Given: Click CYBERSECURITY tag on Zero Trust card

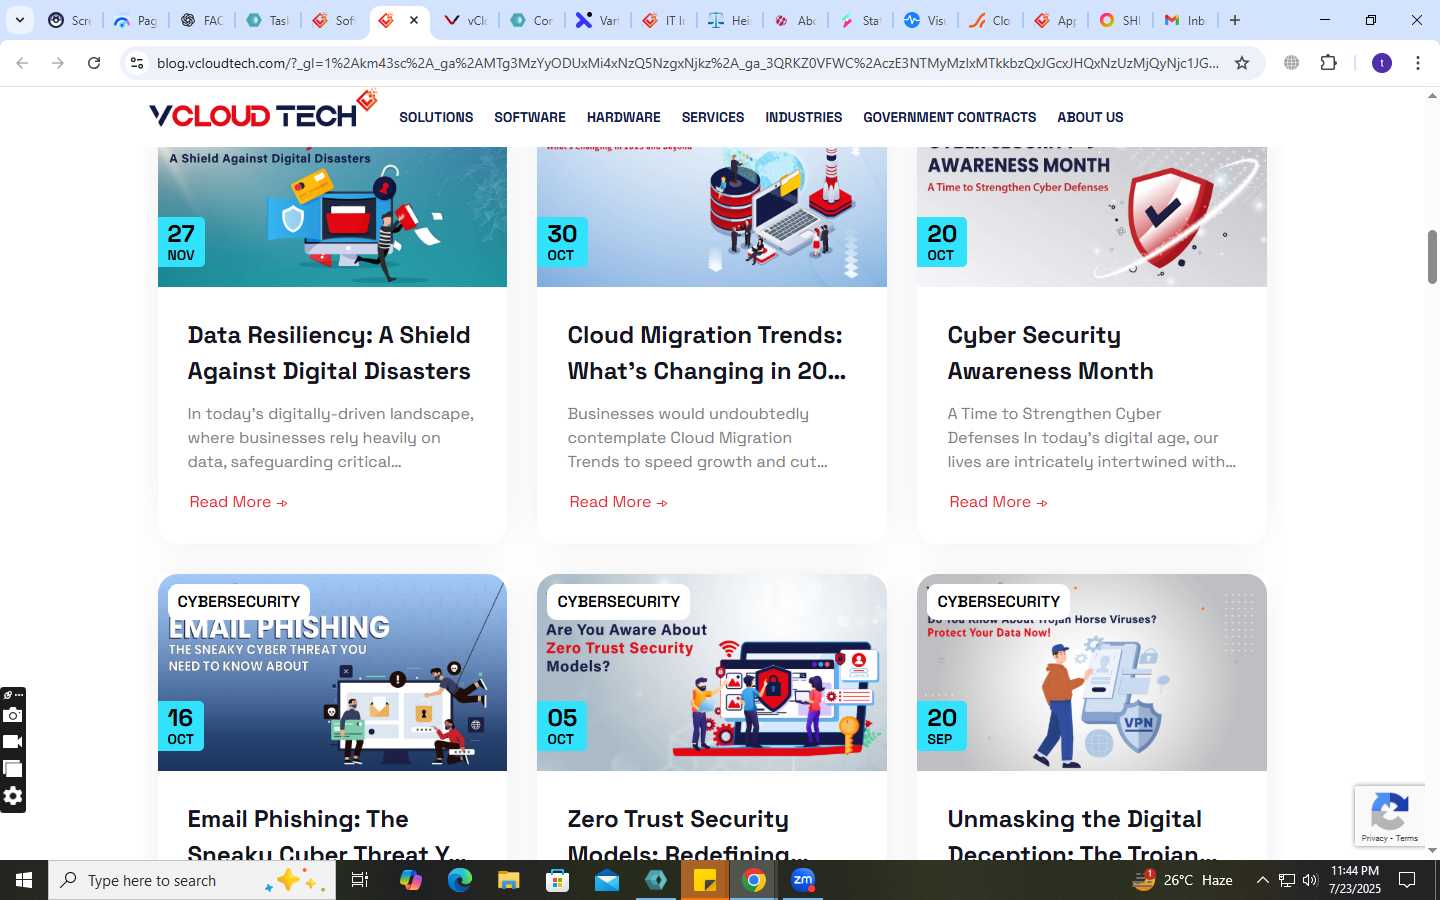Looking at the screenshot, I should coord(619,601).
